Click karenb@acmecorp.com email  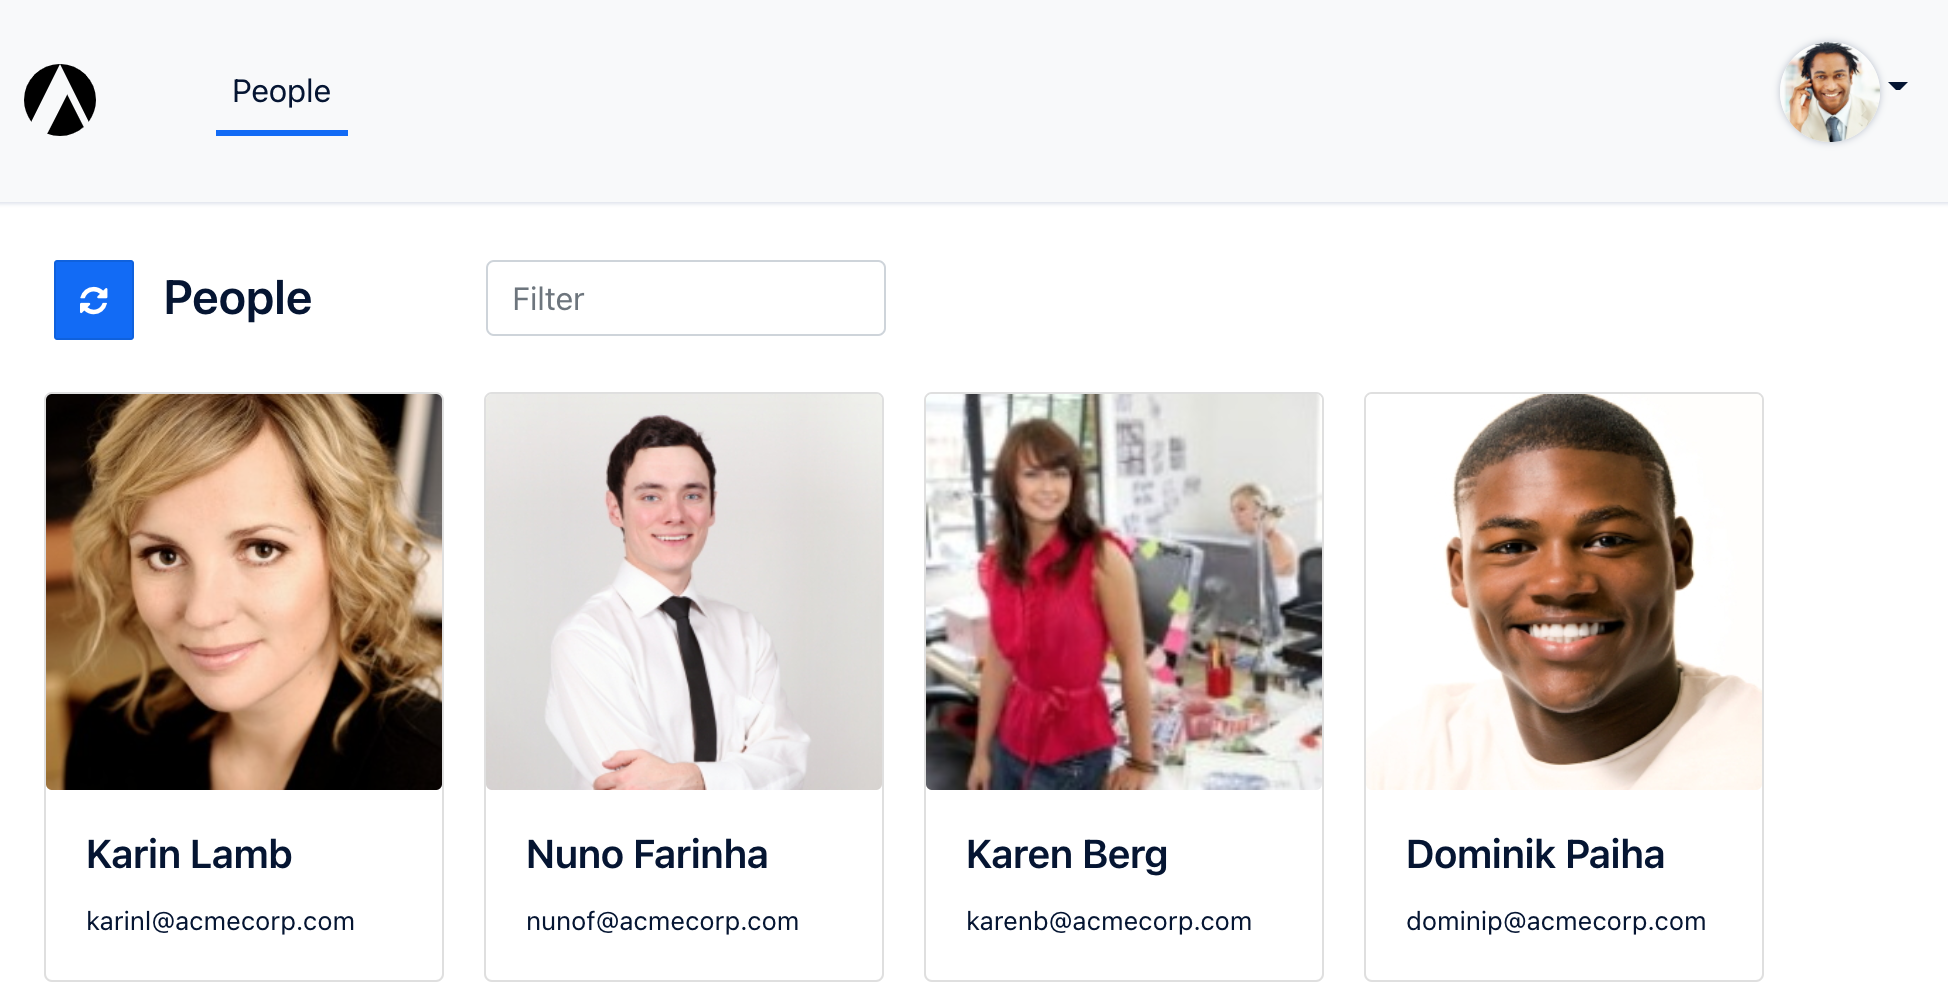coord(1109,921)
